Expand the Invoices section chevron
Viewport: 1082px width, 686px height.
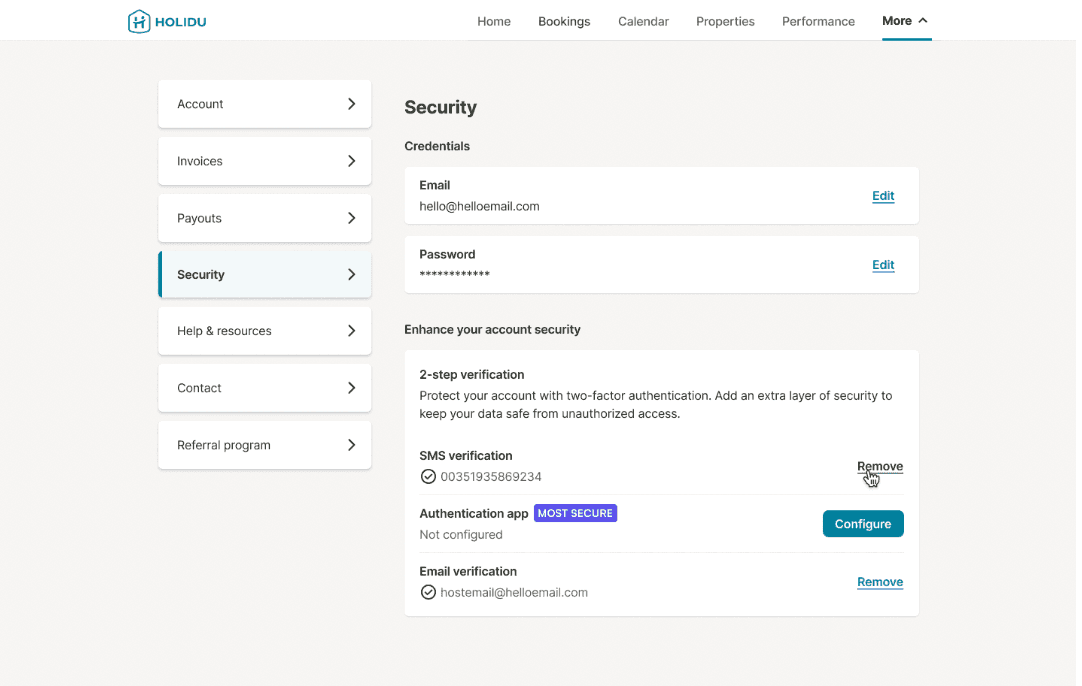click(351, 161)
